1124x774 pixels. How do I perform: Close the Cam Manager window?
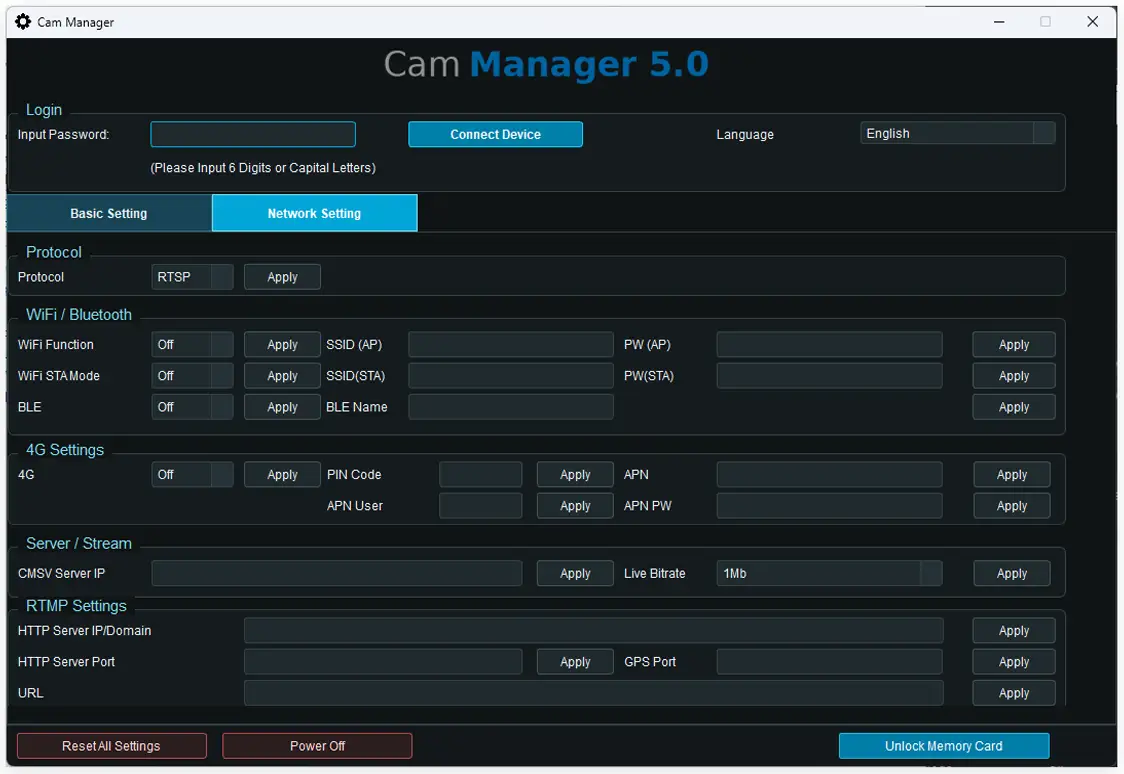1092,22
